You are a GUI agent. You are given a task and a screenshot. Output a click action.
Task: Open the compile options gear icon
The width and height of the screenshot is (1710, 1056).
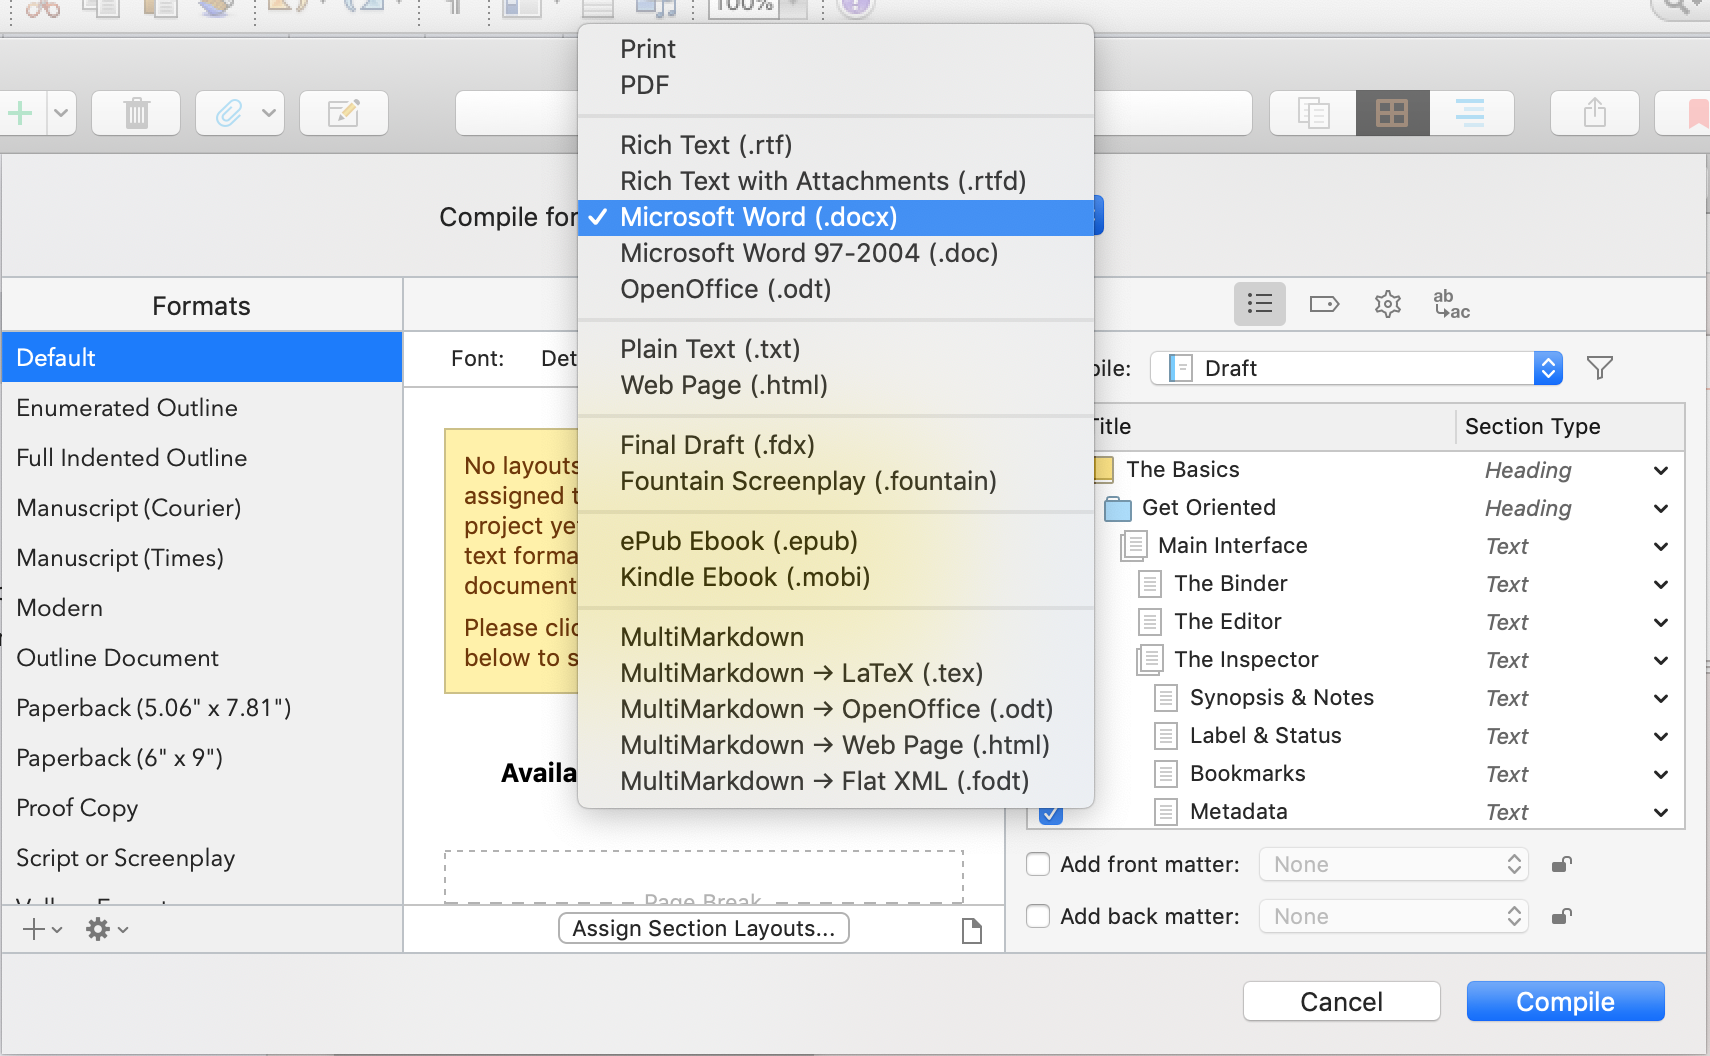[x=1388, y=304]
